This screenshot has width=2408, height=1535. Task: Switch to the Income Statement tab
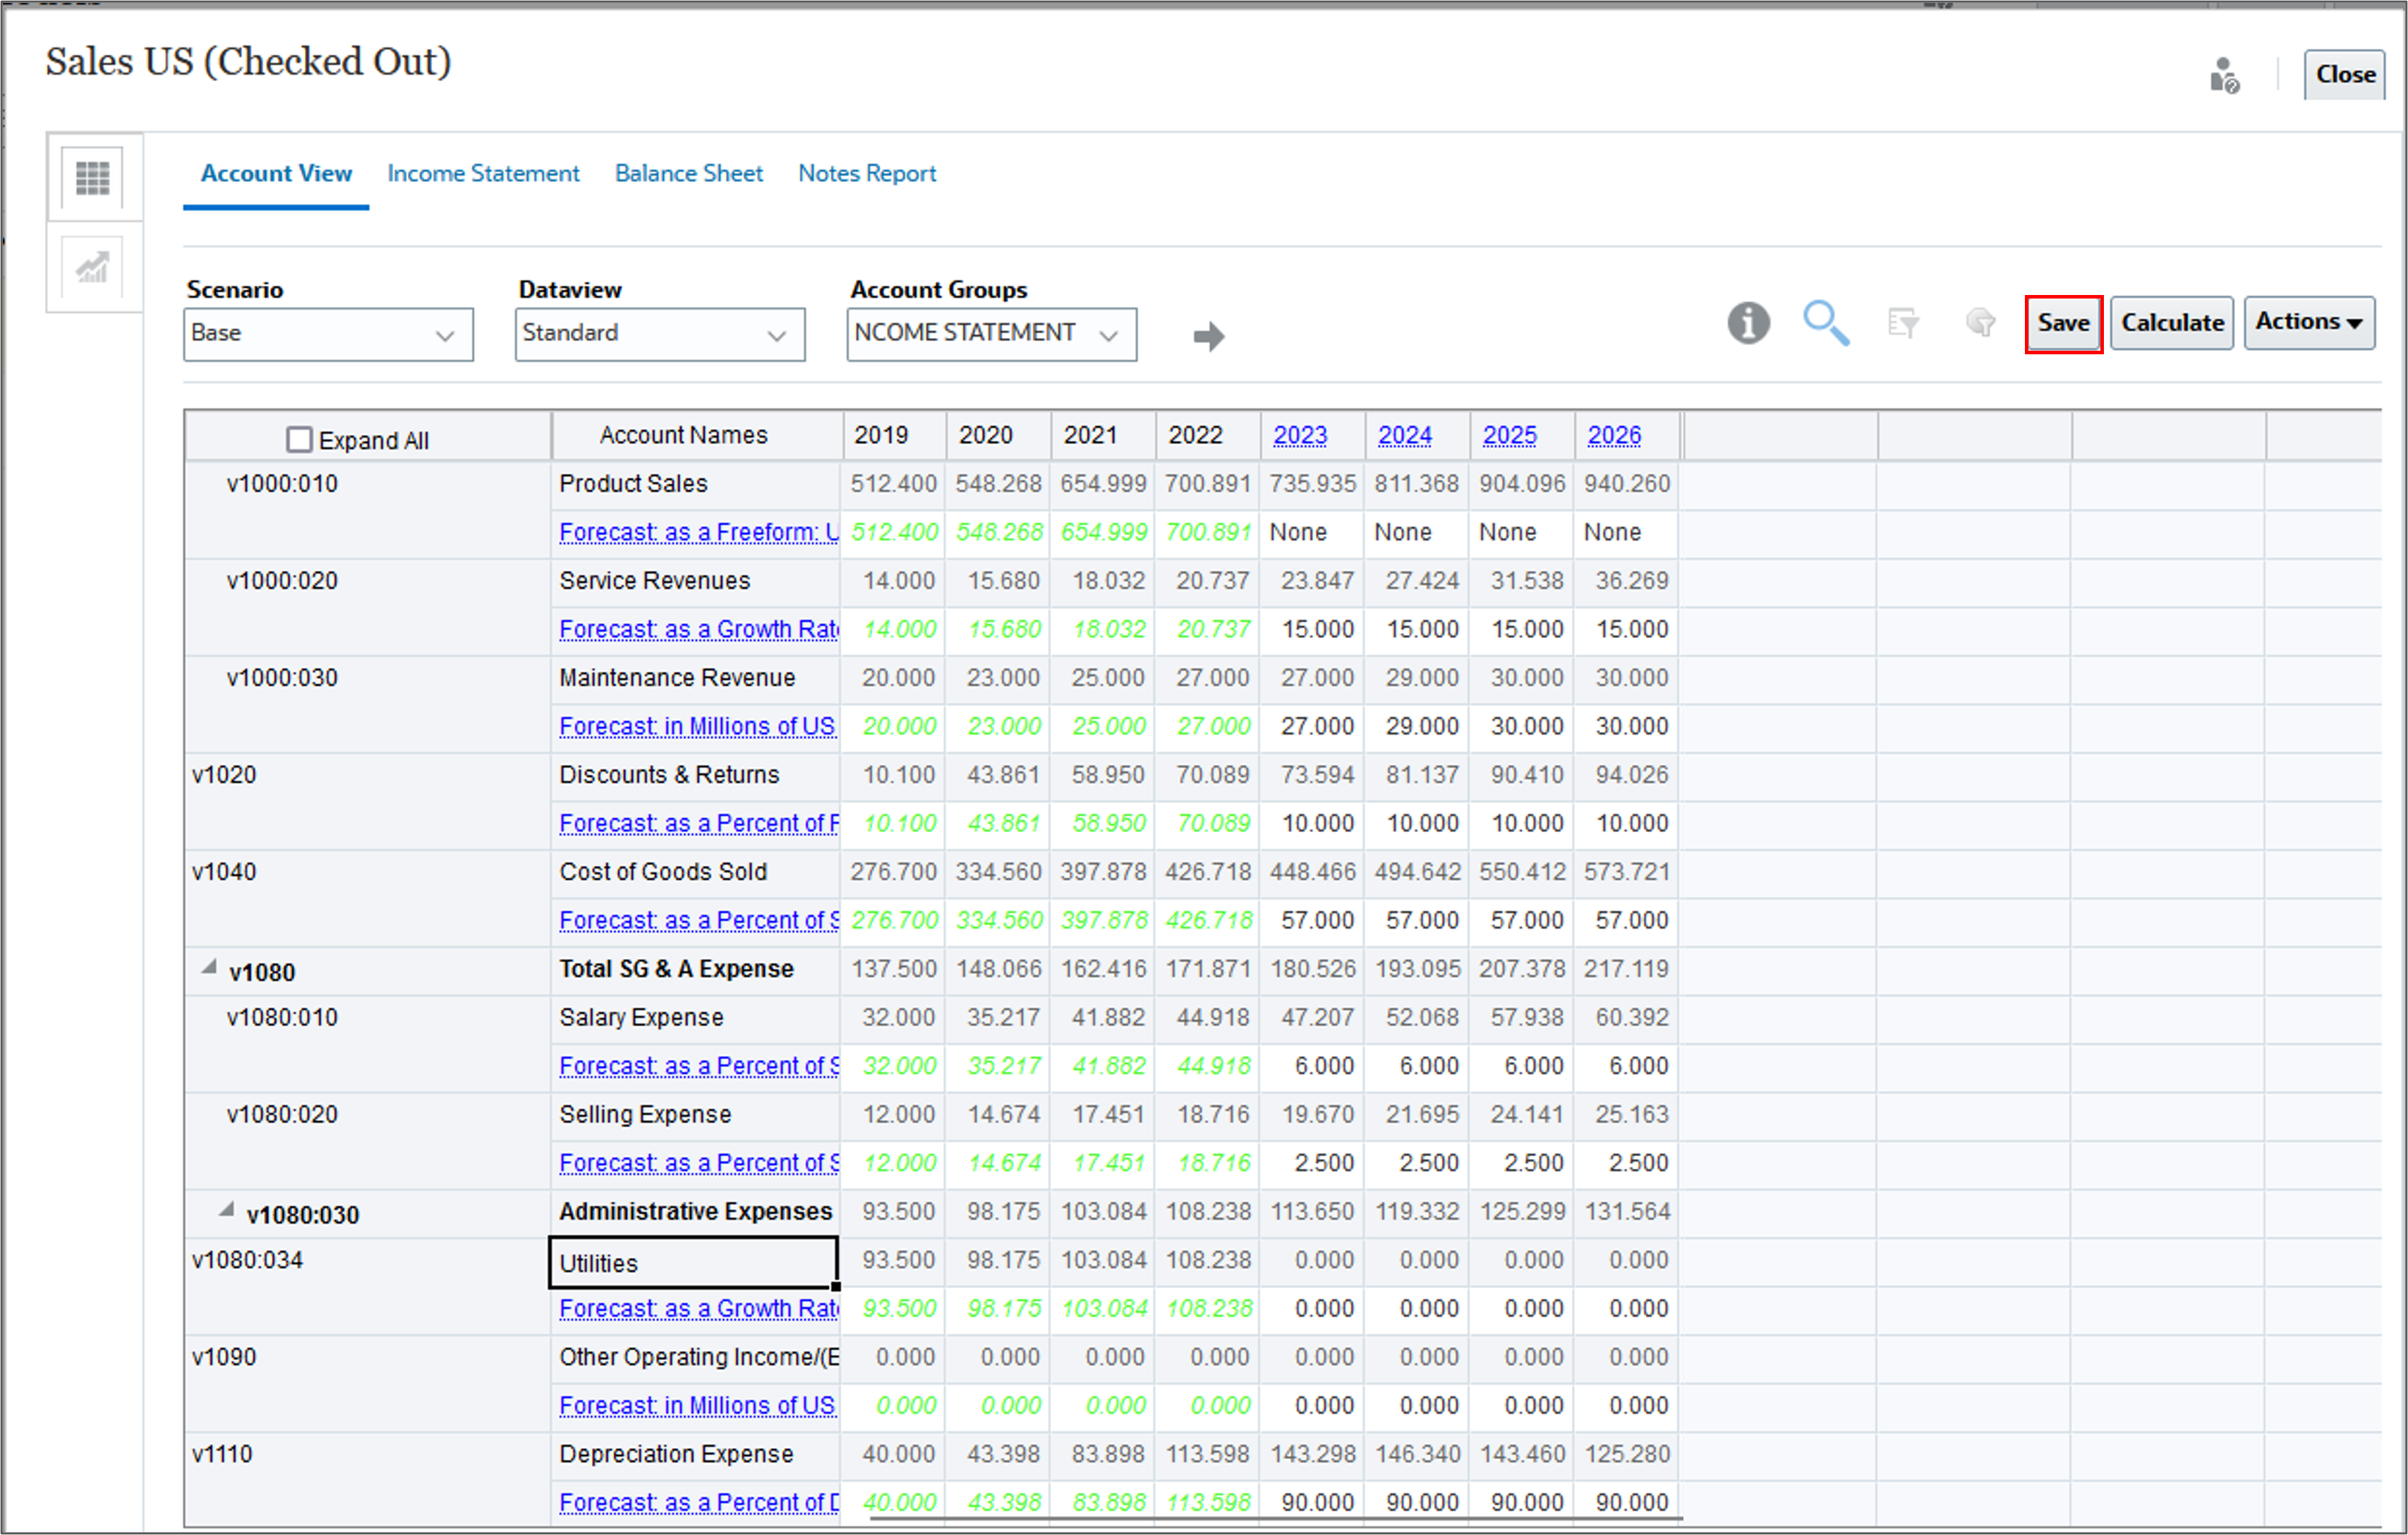[483, 173]
